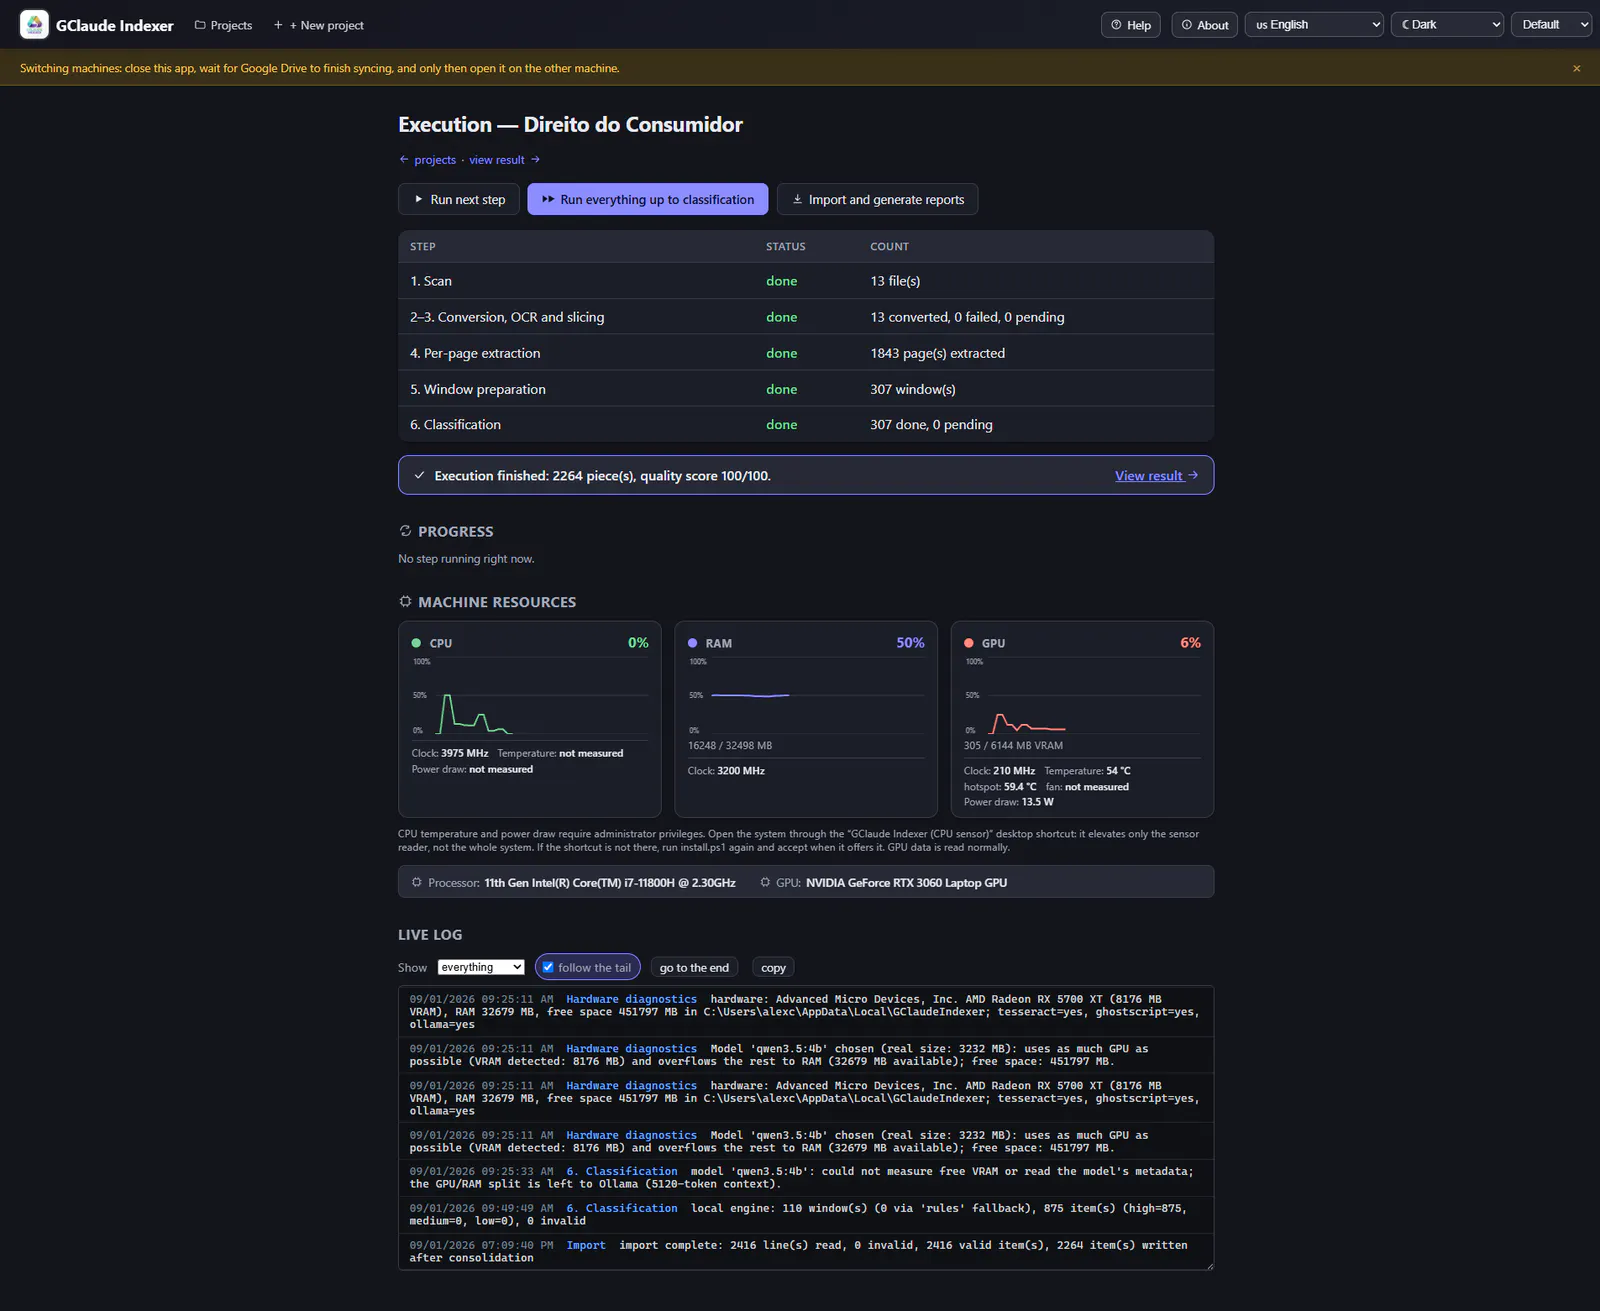Dismiss the Google Drive syncing warning banner
This screenshot has width=1600, height=1311.
coord(1577,68)
